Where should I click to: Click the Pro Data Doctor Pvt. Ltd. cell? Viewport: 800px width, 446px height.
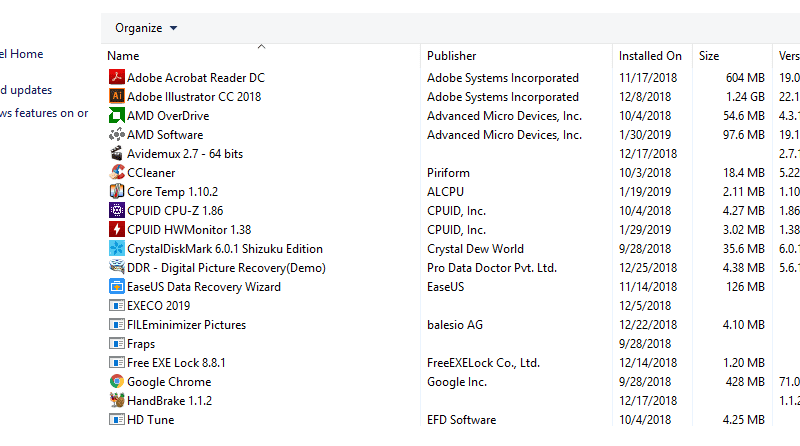[492, 268]
